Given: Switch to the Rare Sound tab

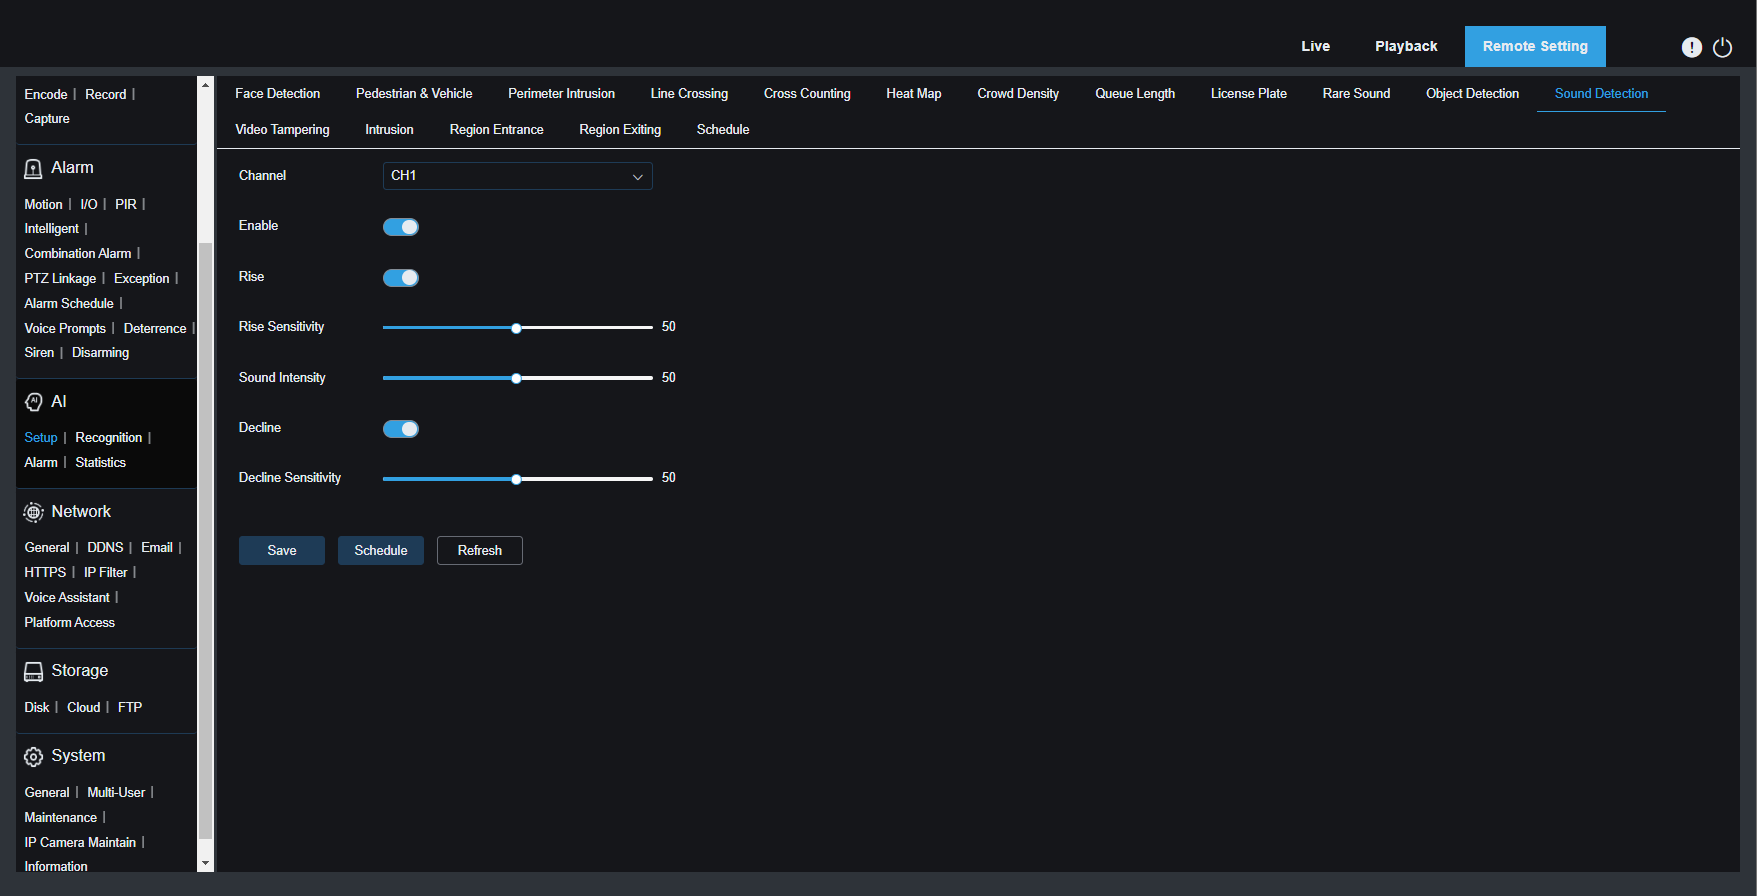Looking at the screenshot, I should 1356,94.
